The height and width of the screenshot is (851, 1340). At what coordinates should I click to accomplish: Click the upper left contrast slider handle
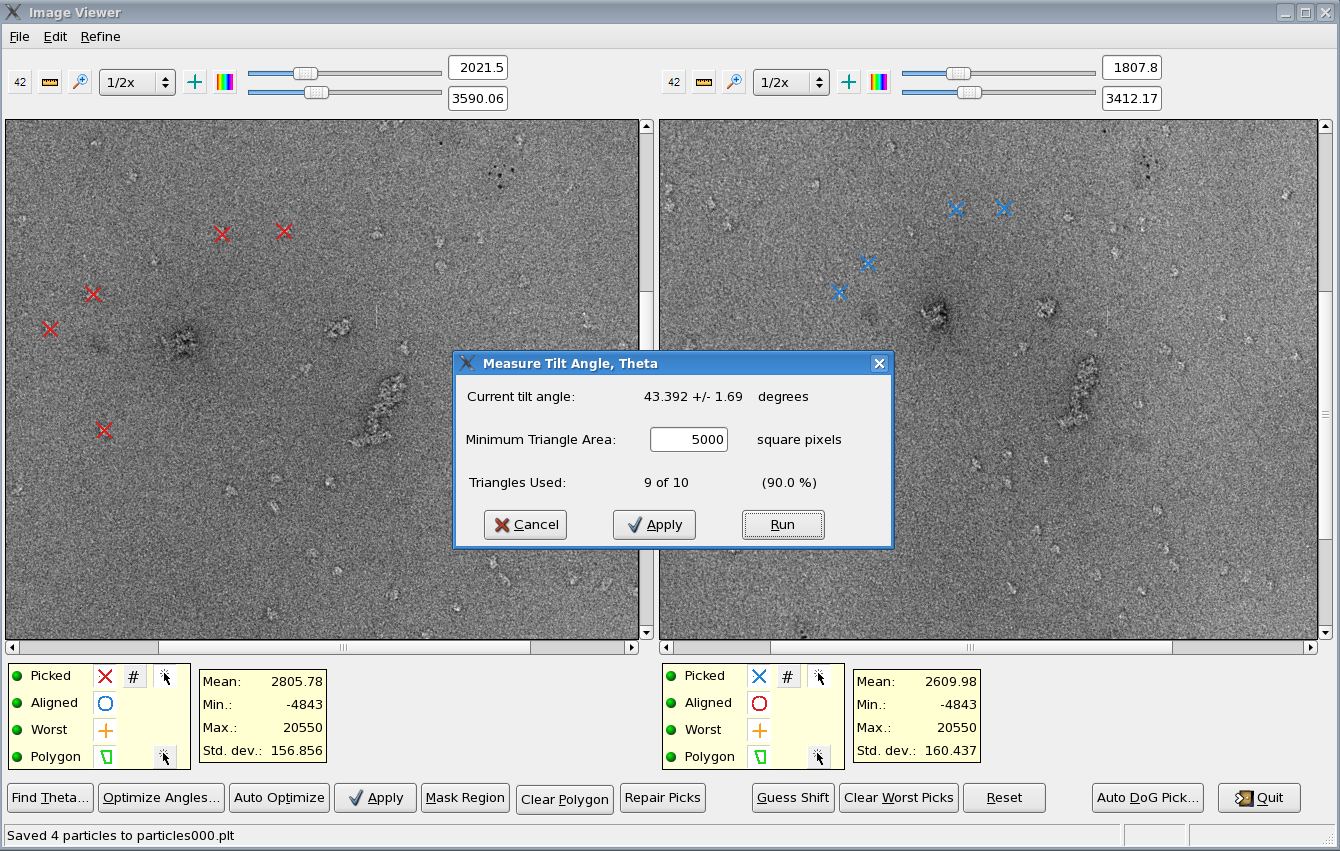(x=306, y=73)
